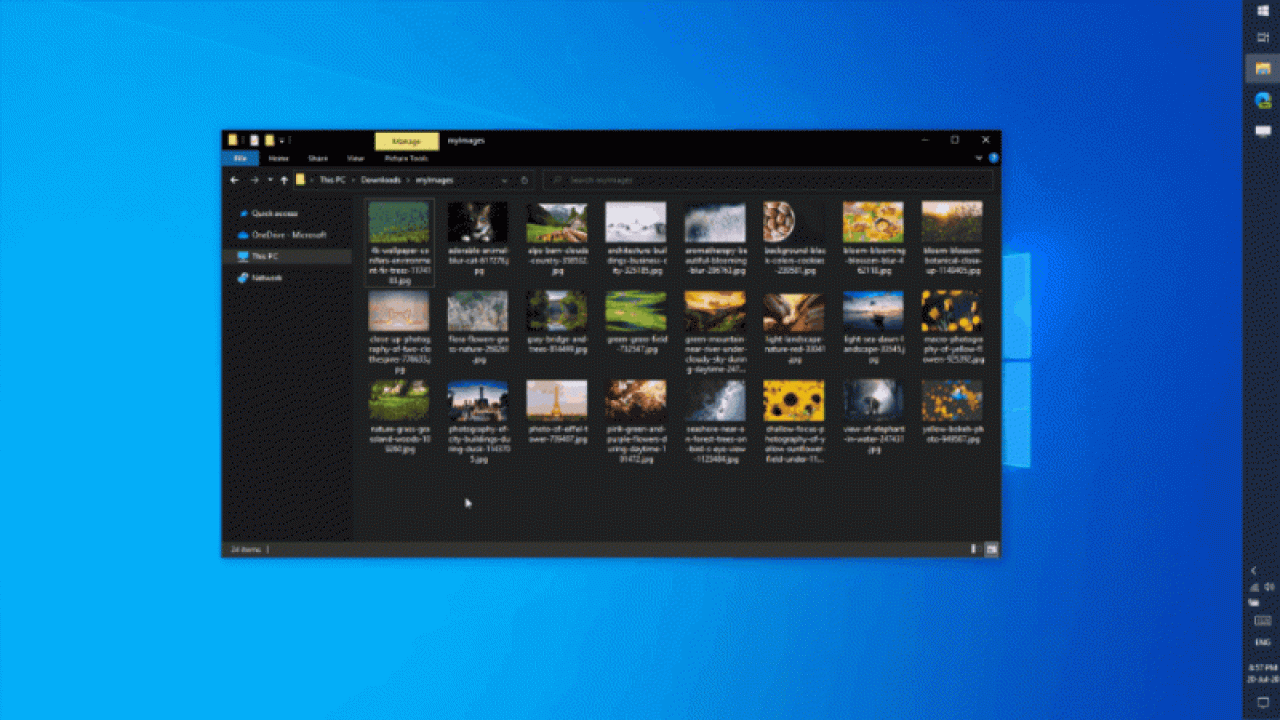Select OneDrive - Microsoft in the sidebar

[288, 235]
